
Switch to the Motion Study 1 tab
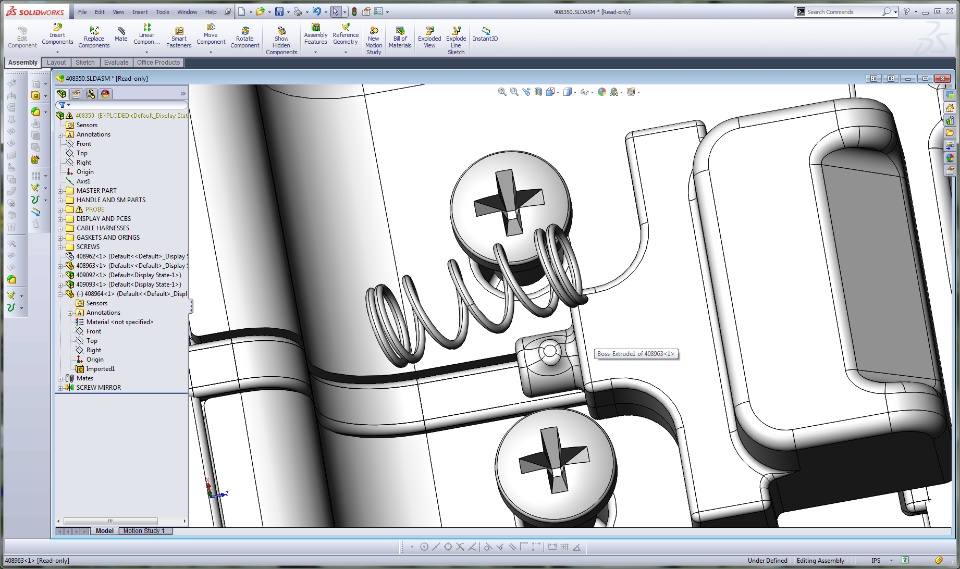(145, 531)
